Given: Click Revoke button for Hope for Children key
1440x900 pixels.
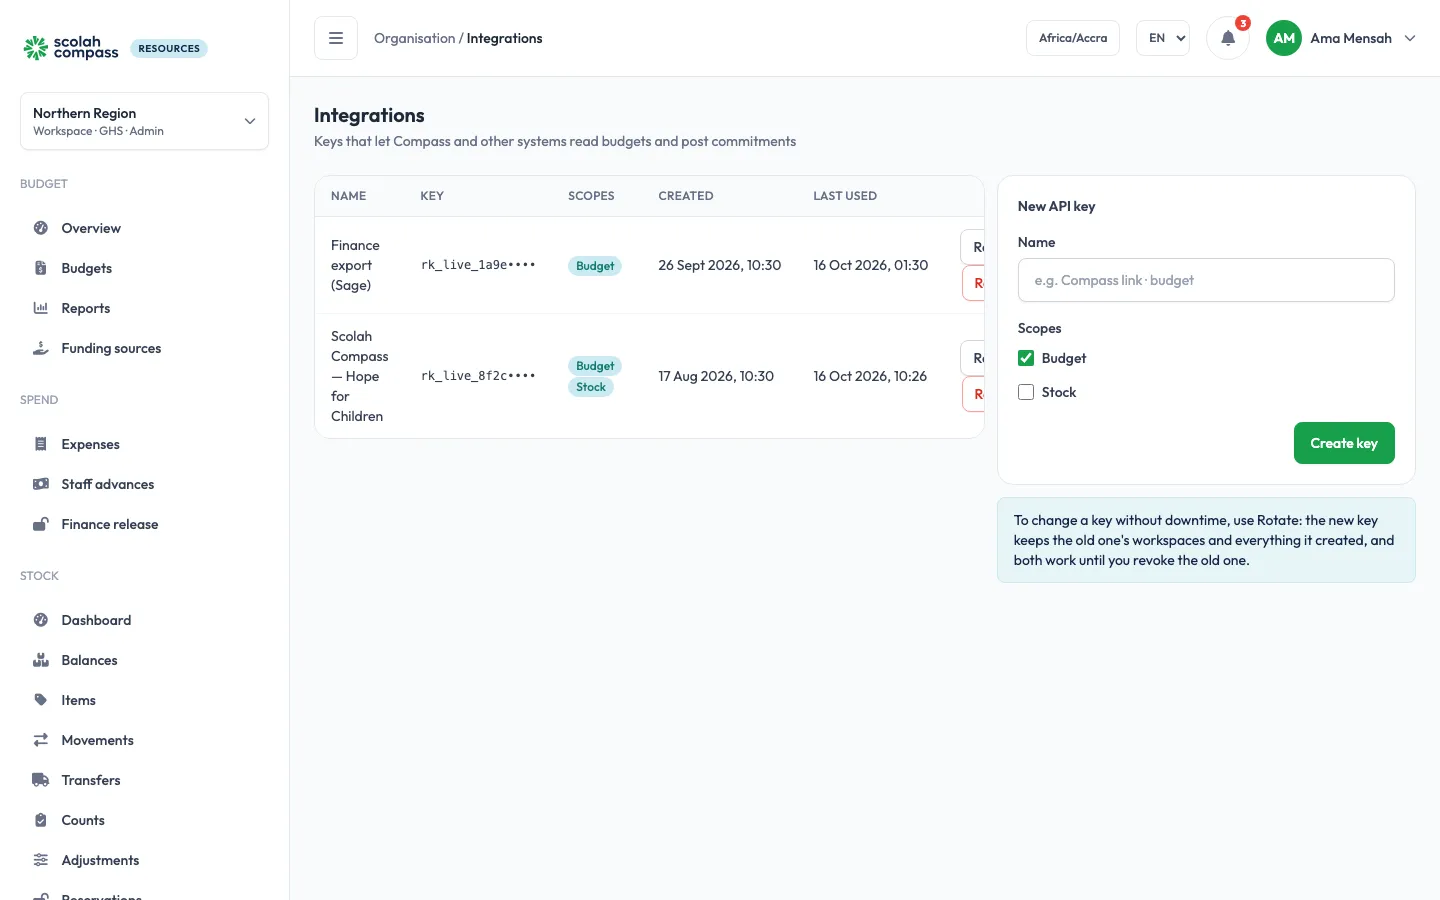Looking at the screenshot, I should click(x=973, y=394).
